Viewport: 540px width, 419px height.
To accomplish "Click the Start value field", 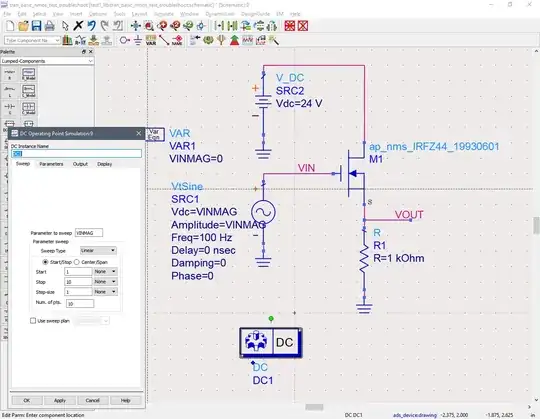I will pos(78,272).
